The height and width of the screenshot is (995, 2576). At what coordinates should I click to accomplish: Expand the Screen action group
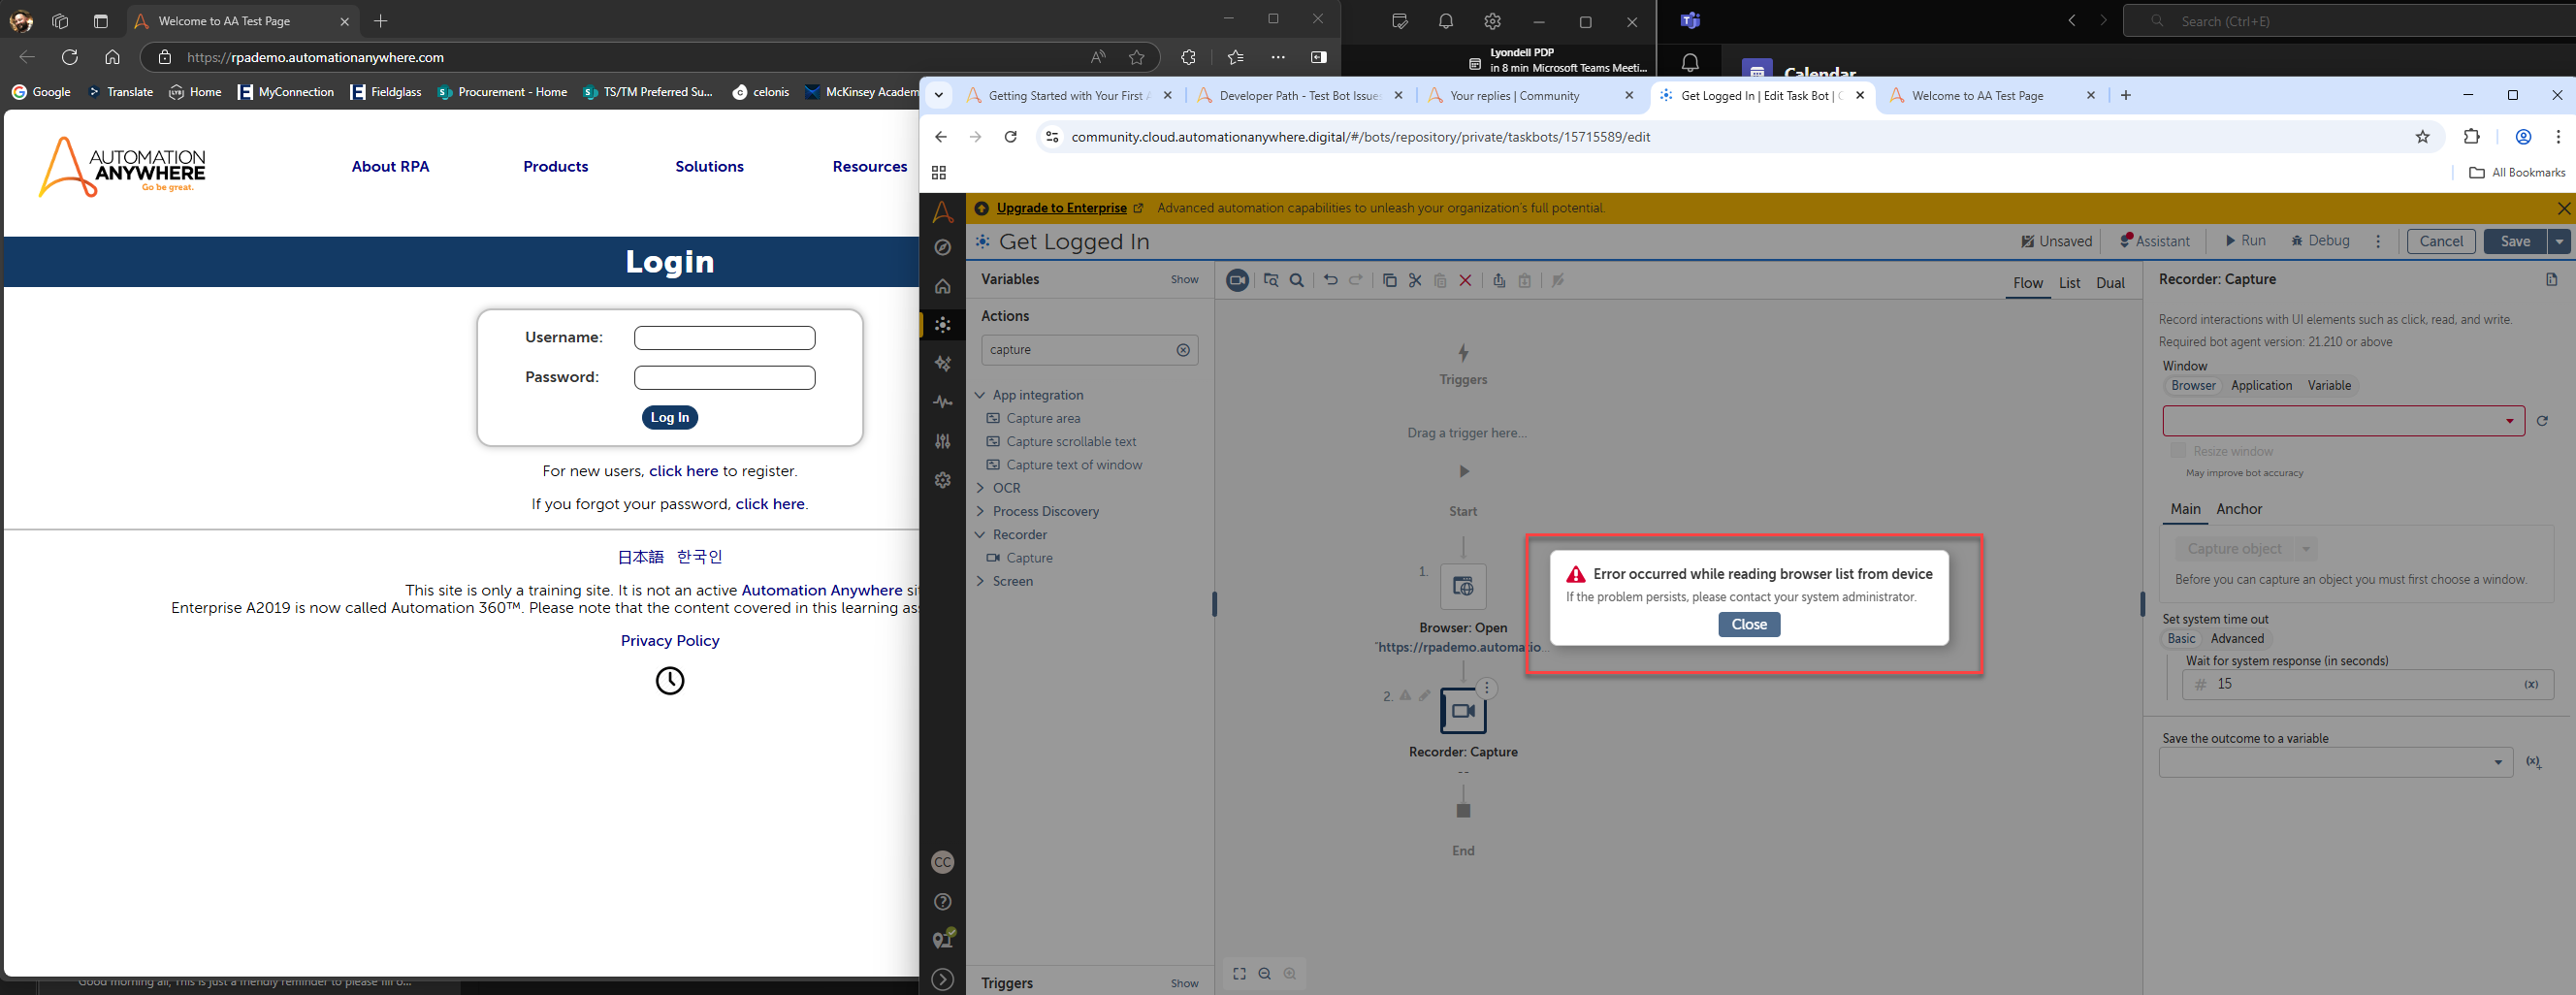[980, 581]
